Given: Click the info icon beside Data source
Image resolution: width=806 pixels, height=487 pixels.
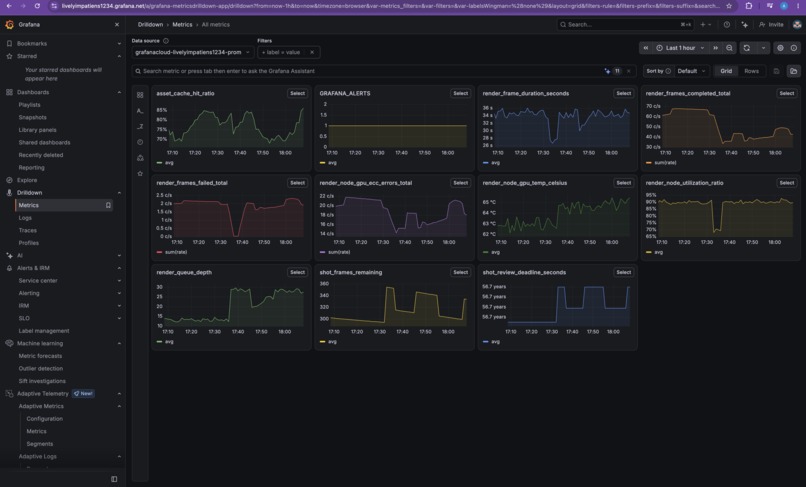Looking at the screenshot, I should (x=166, y=41).
